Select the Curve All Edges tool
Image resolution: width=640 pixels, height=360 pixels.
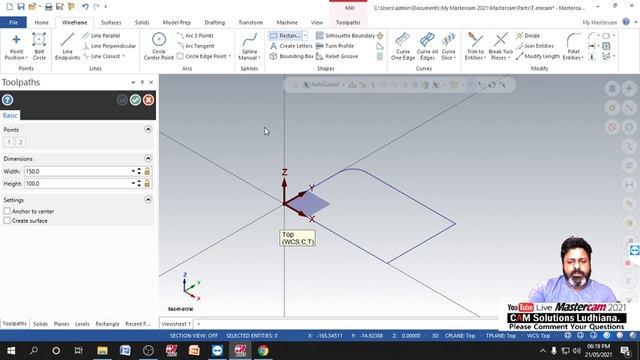coord(427,47)
